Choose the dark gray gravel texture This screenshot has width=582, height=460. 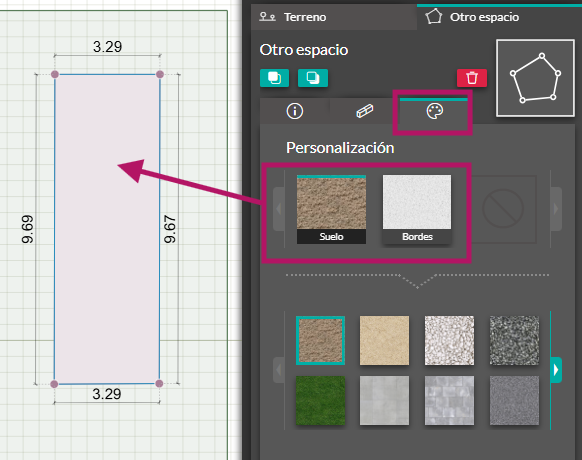click(x=514, y=340)
